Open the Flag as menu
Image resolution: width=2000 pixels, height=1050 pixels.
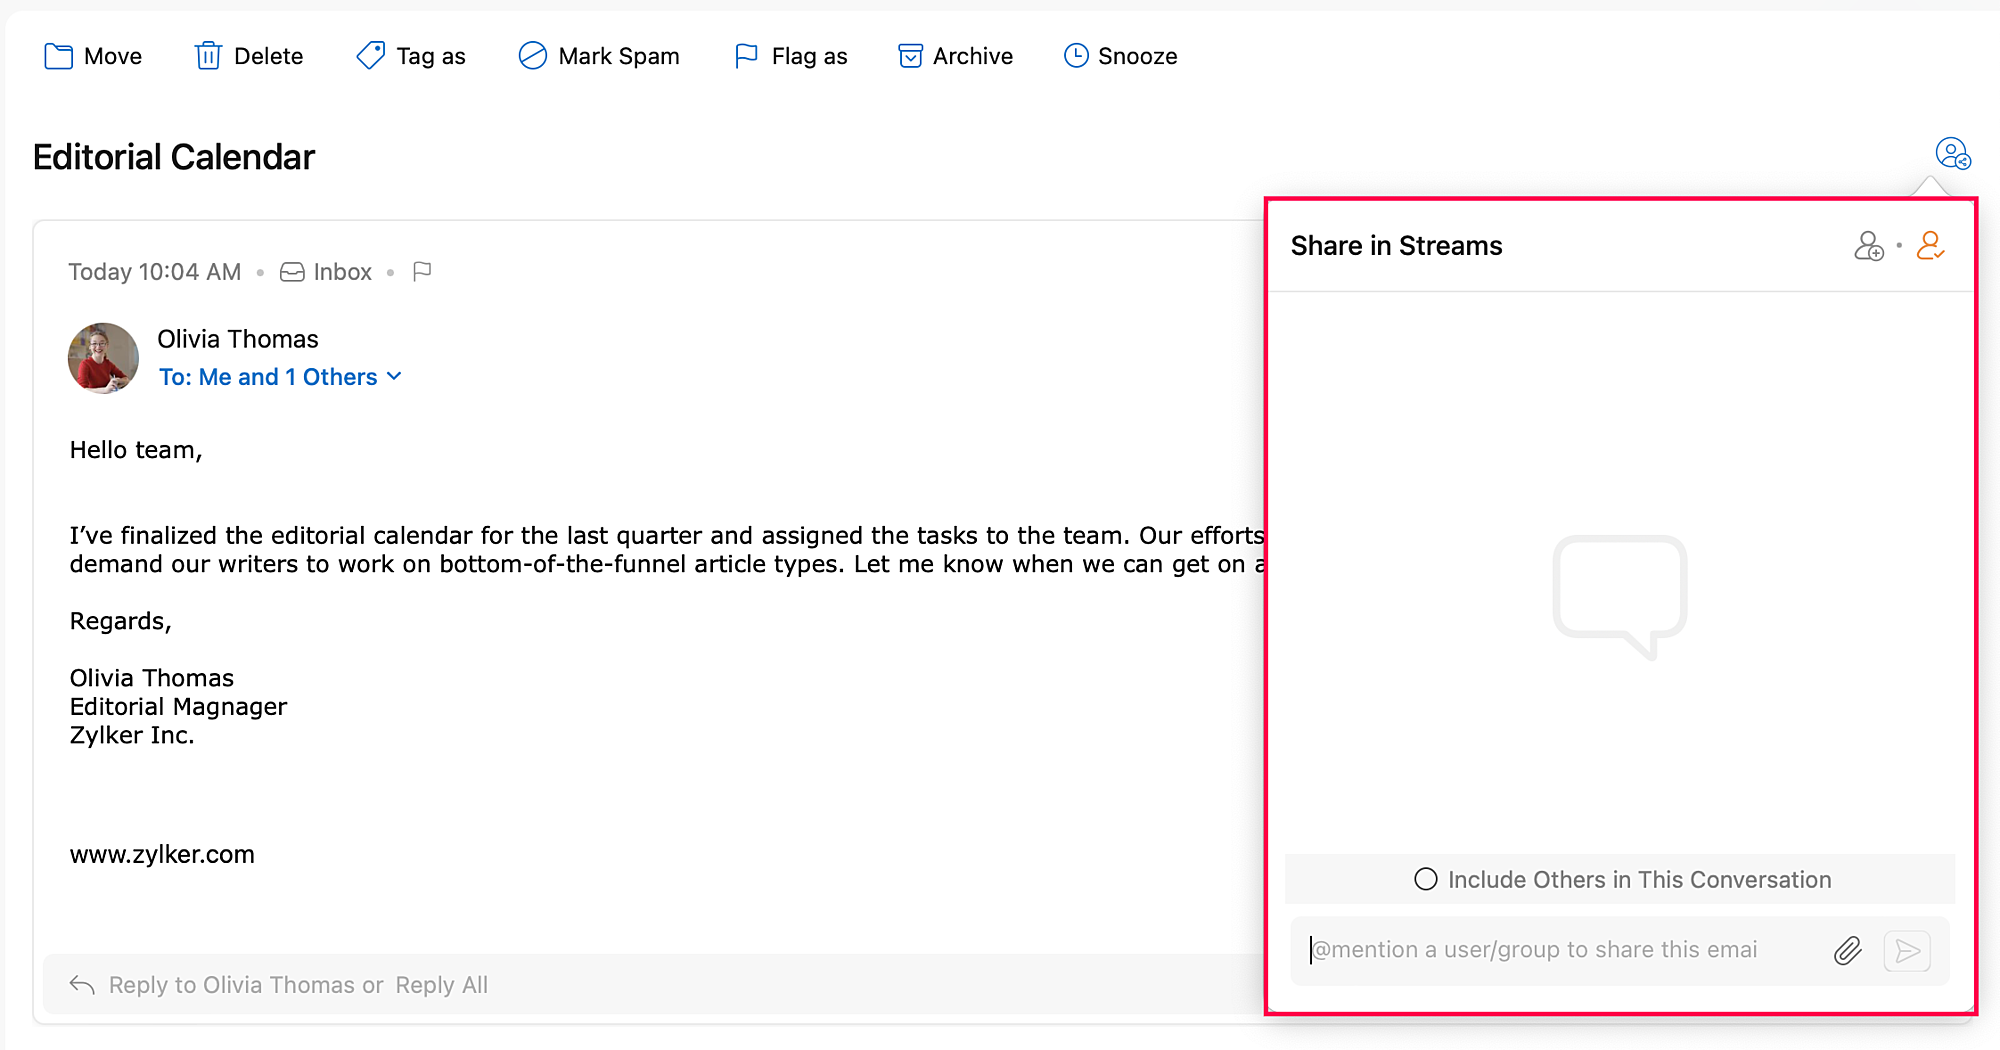point(790,56)
